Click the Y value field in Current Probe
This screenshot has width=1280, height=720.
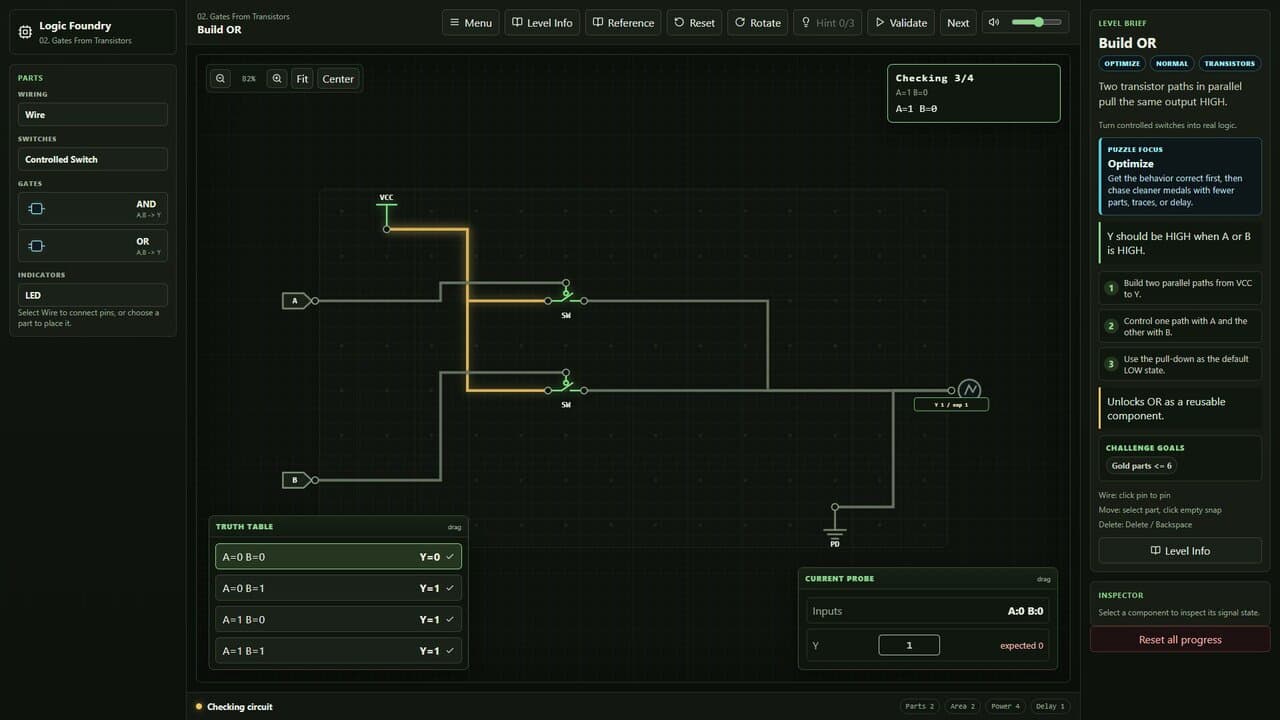click(909, 645)
